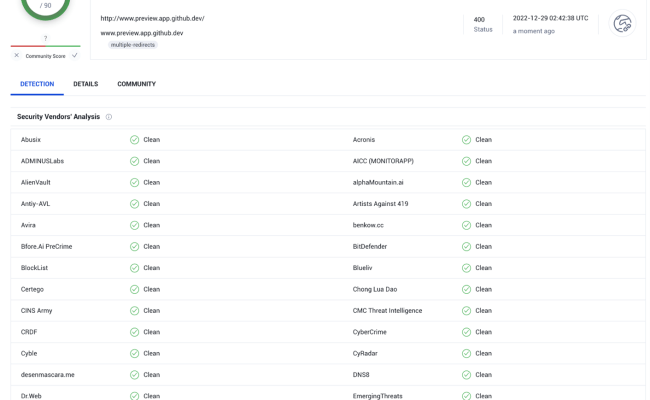650x400 pixels.
Task: Click the Antiy-AVL clean check icon
Action: [x=134, y=204]
